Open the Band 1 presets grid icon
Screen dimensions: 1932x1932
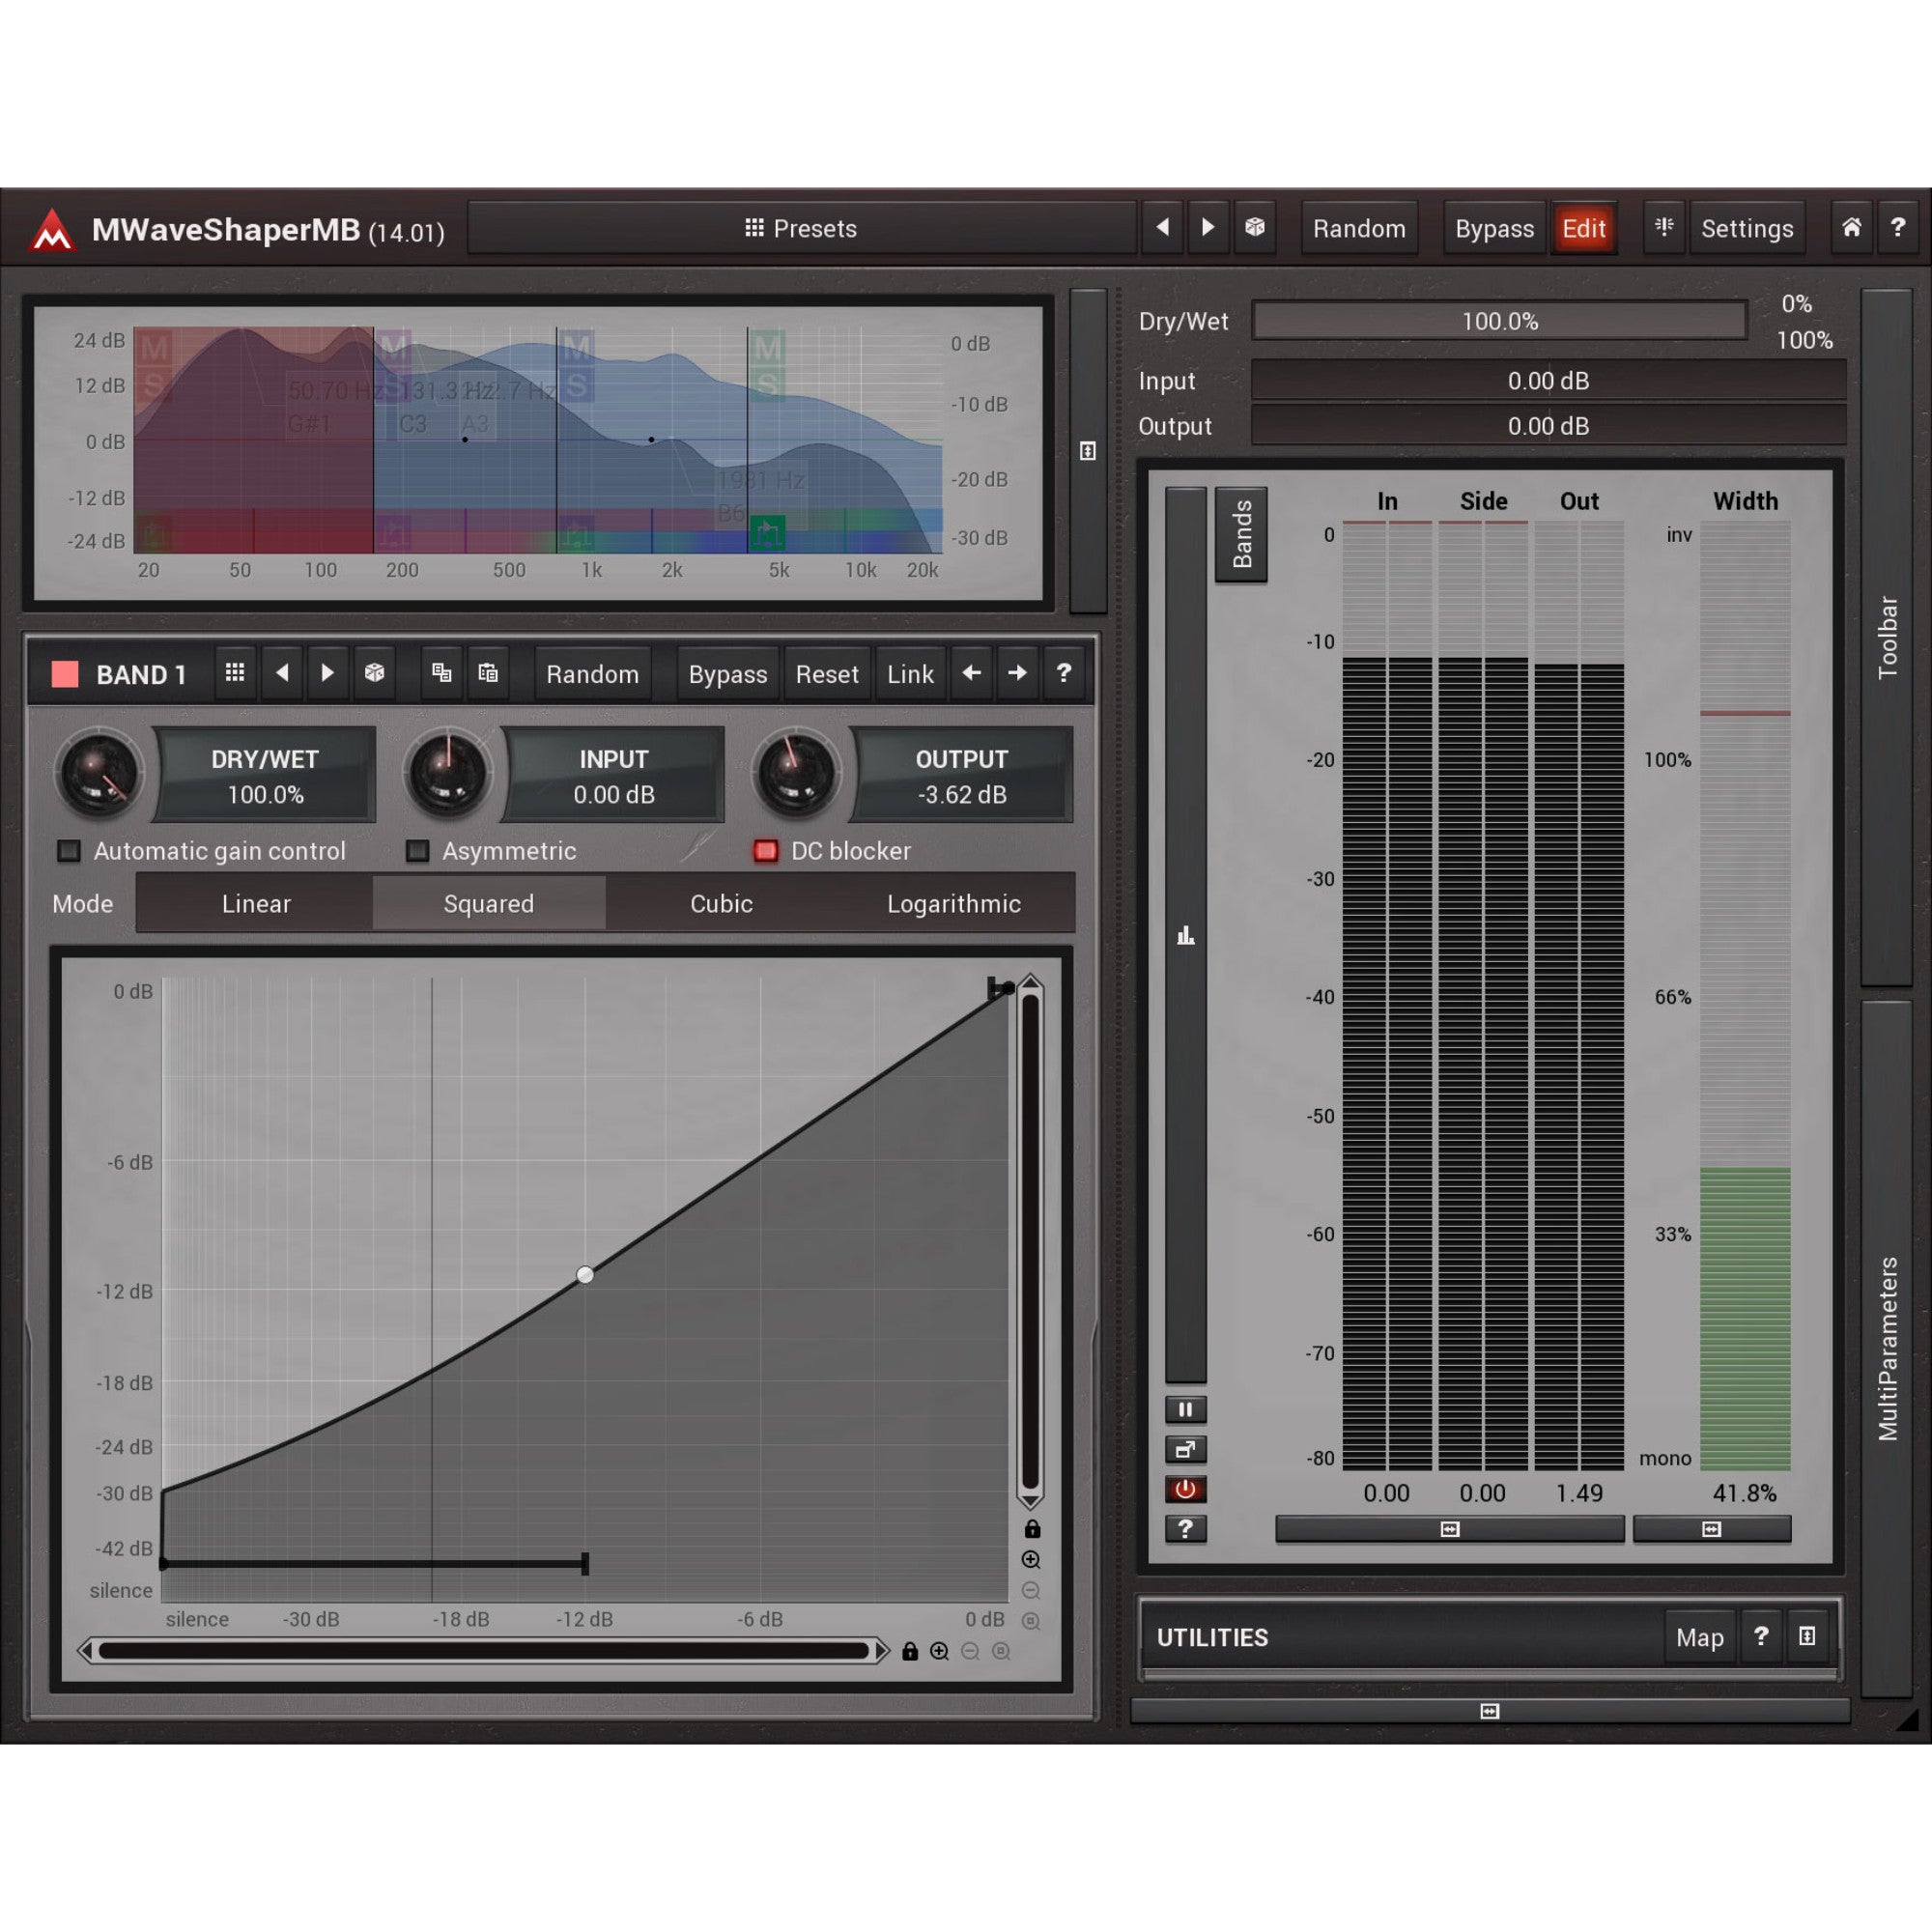(x=235, y=673)
